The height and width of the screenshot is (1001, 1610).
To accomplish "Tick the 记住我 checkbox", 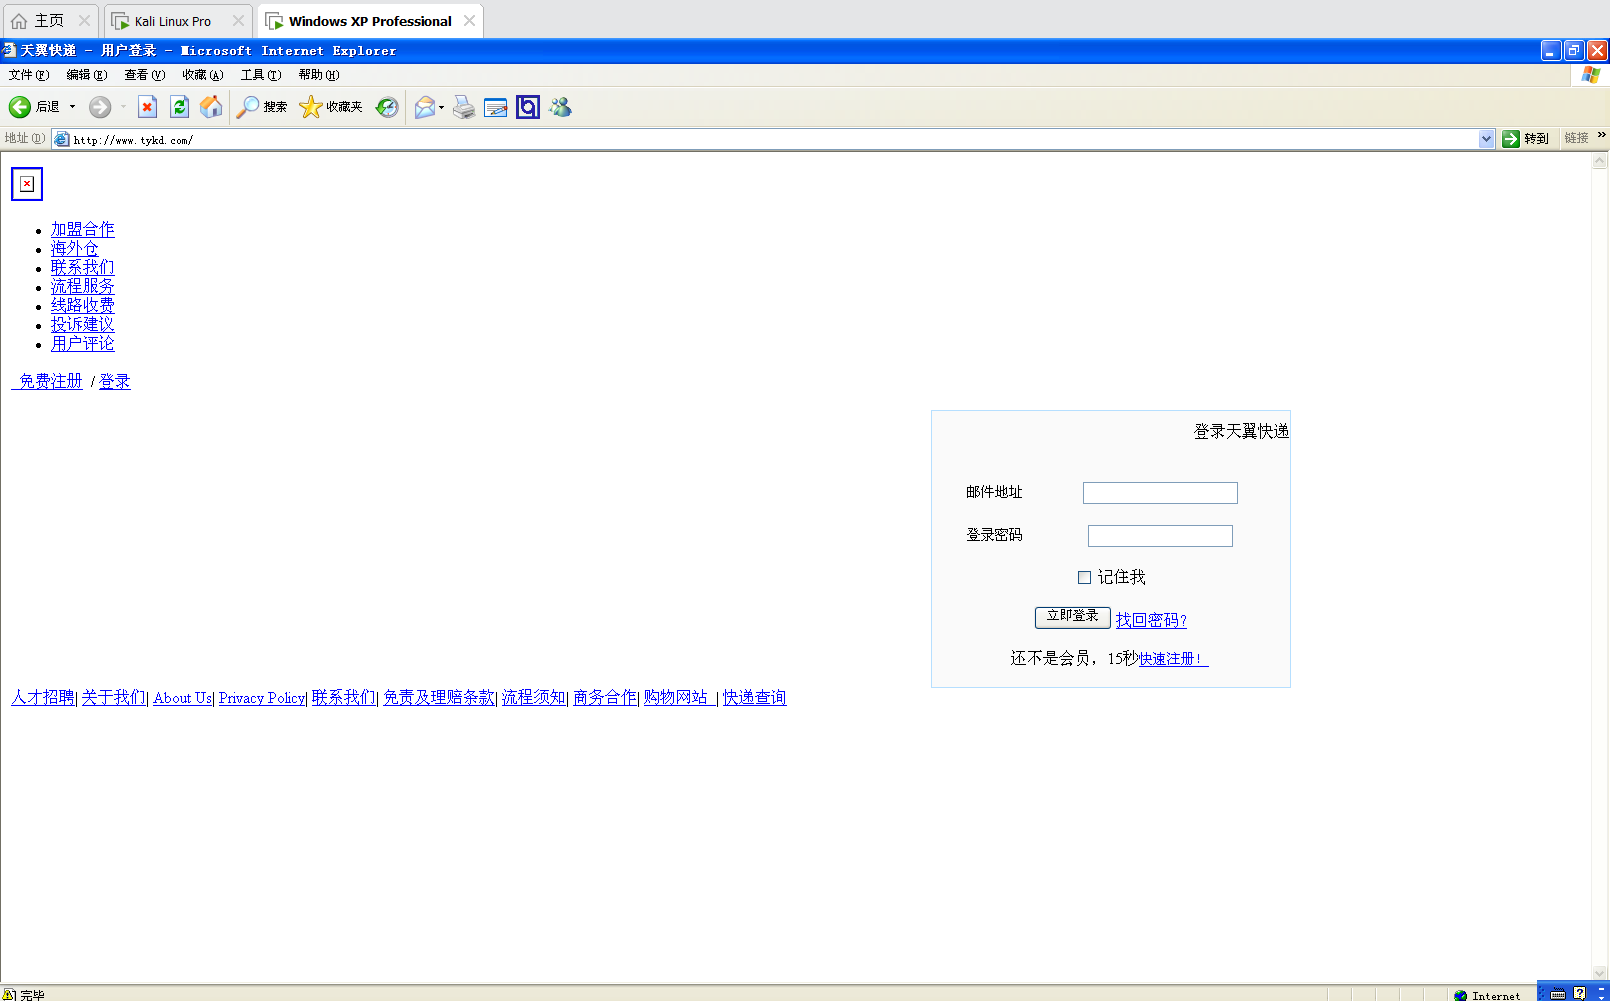I will tap(1084, 577).
